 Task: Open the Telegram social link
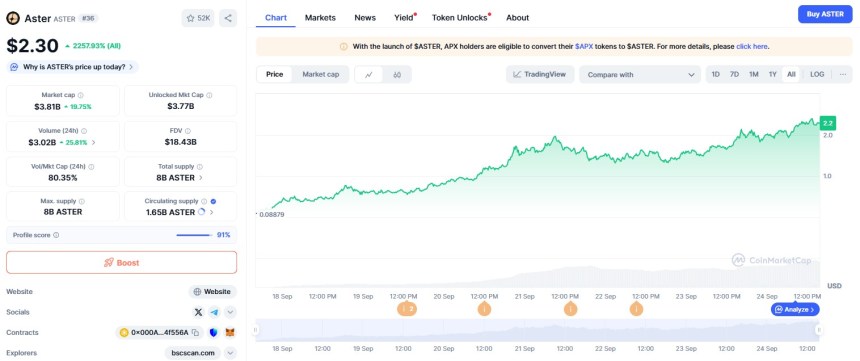tap(214, 312)
